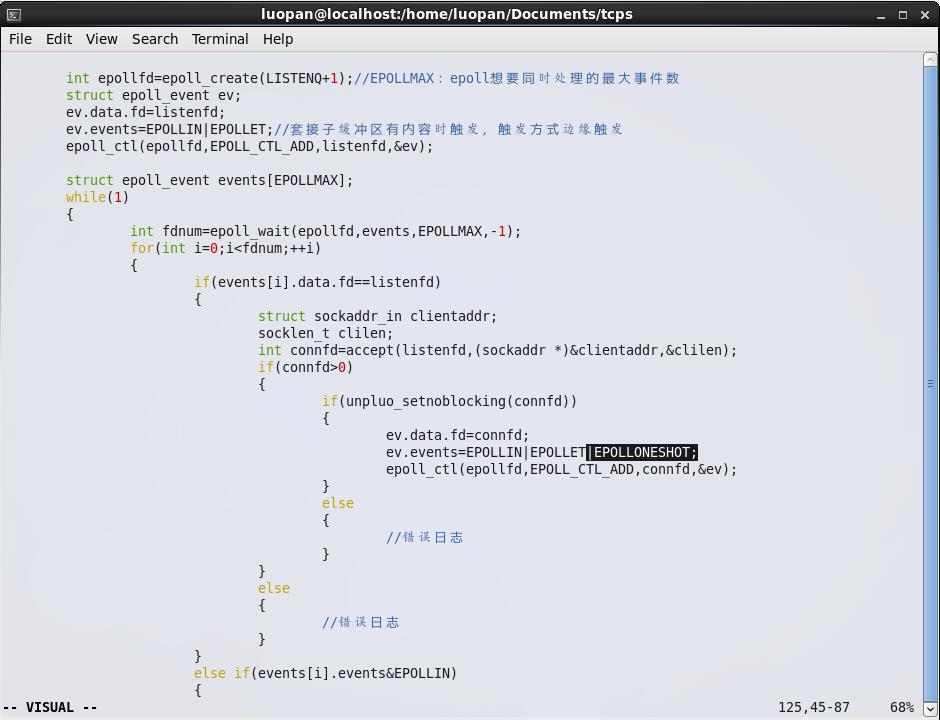Click the scrollbar down arrow
This screenshot has width=940, height=720.
point(930,709)
